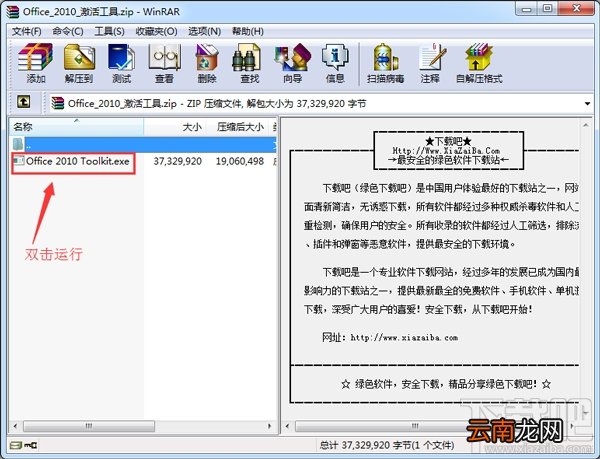Click status bar total 总计 37,329,920 text
This screenshot has width=600, height=459.
click(x=386, y=445)
